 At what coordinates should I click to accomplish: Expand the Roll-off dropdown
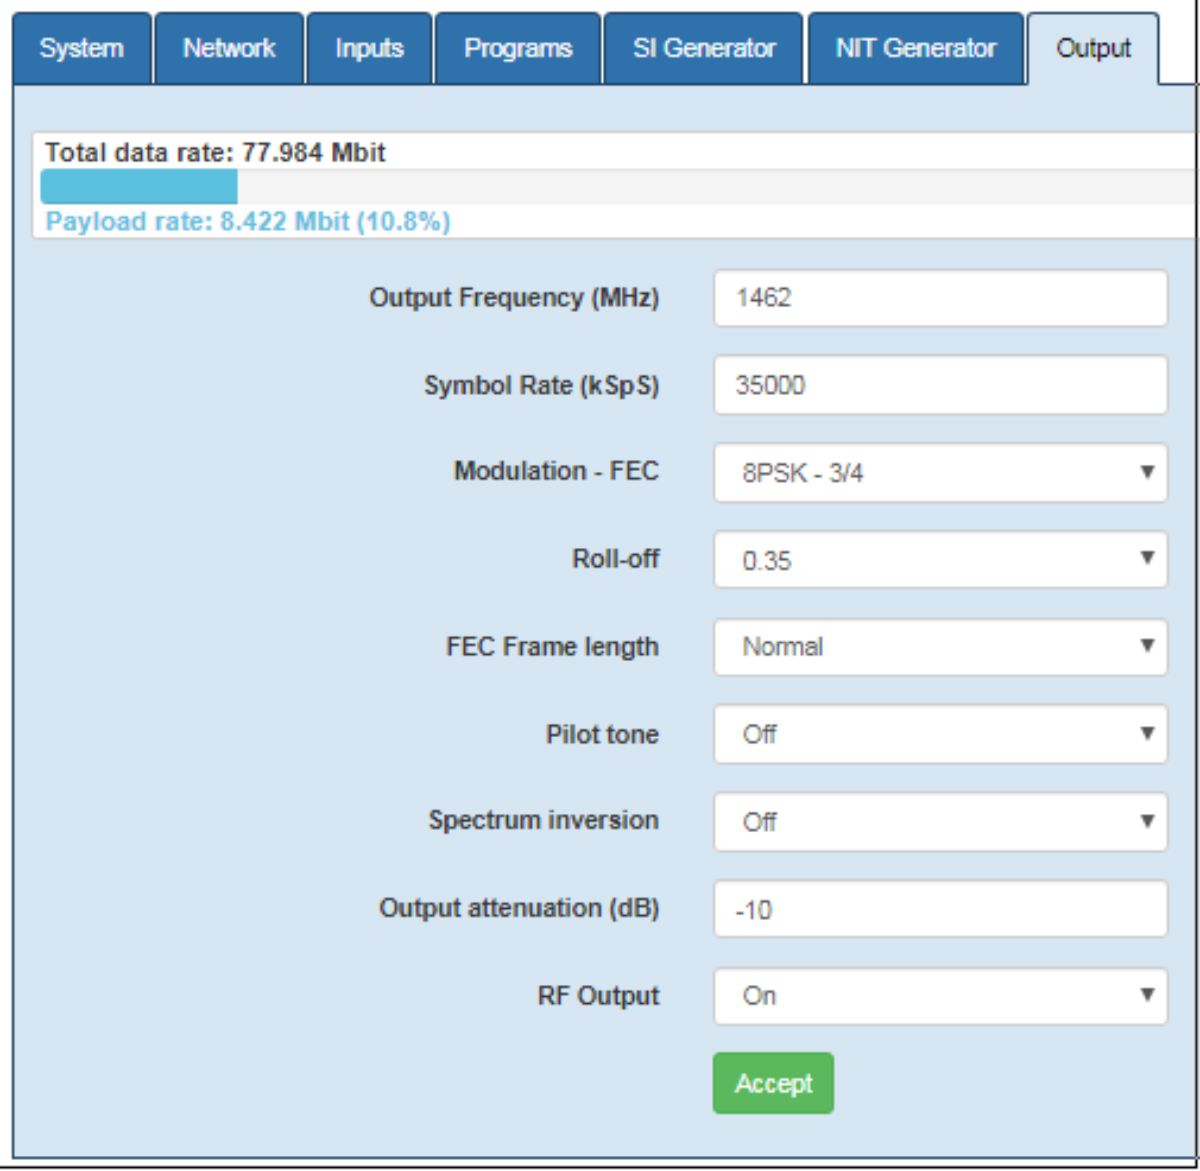(940, 560)
